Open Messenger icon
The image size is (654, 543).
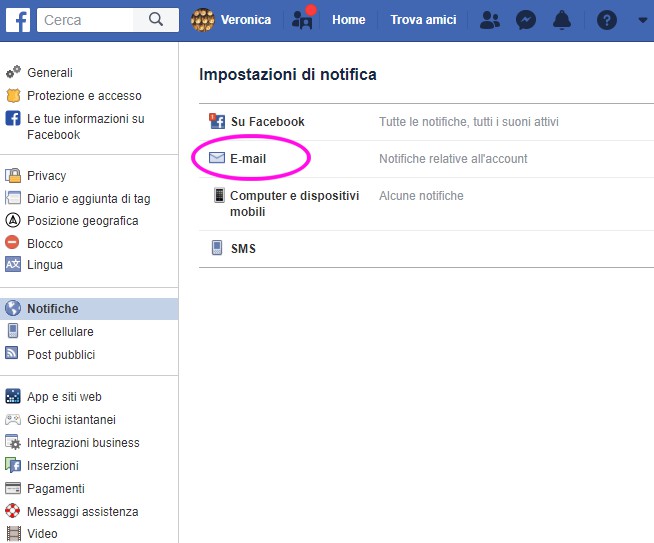tap(526, 20)
